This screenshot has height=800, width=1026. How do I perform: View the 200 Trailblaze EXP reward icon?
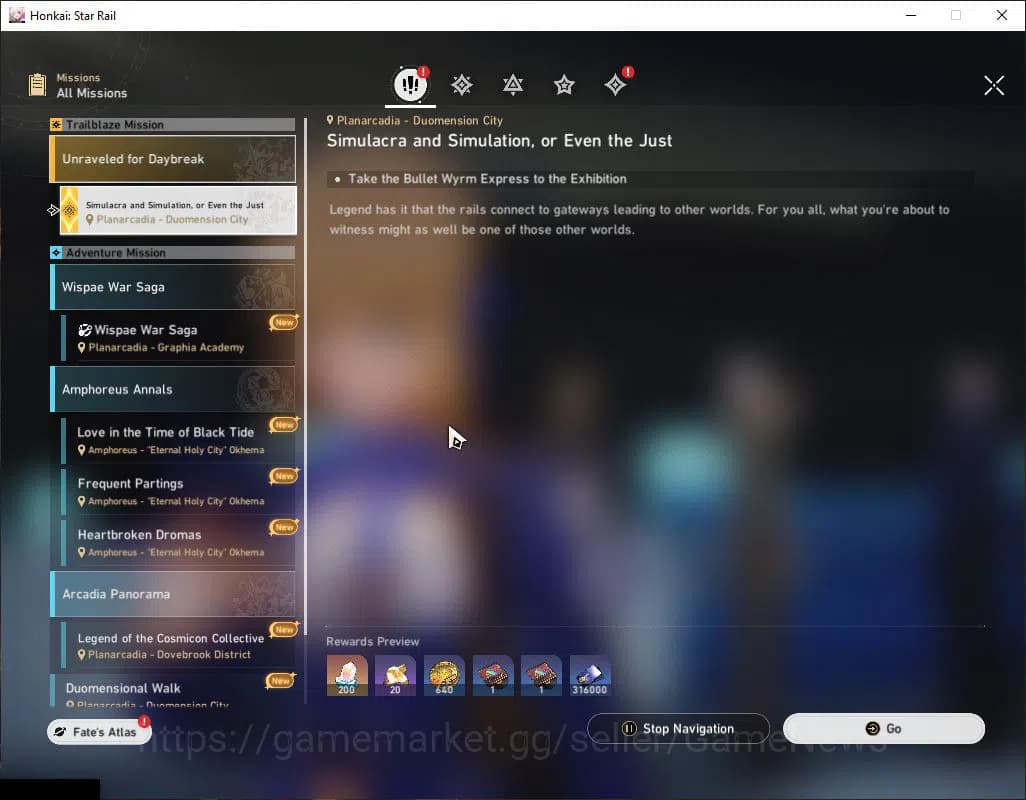pyautogui.click(x=347, y=675)
